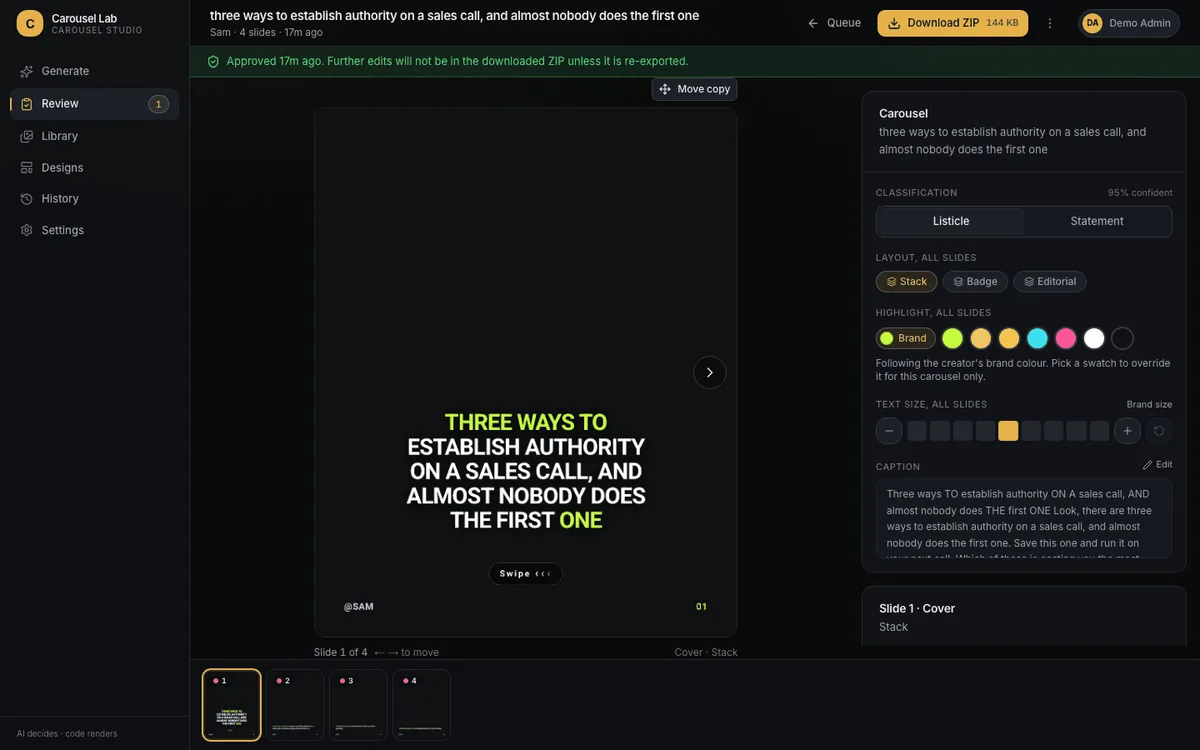Click the Carousel heading in right panel
Viewport: 1200px width, 750px height.
(903, 113)
